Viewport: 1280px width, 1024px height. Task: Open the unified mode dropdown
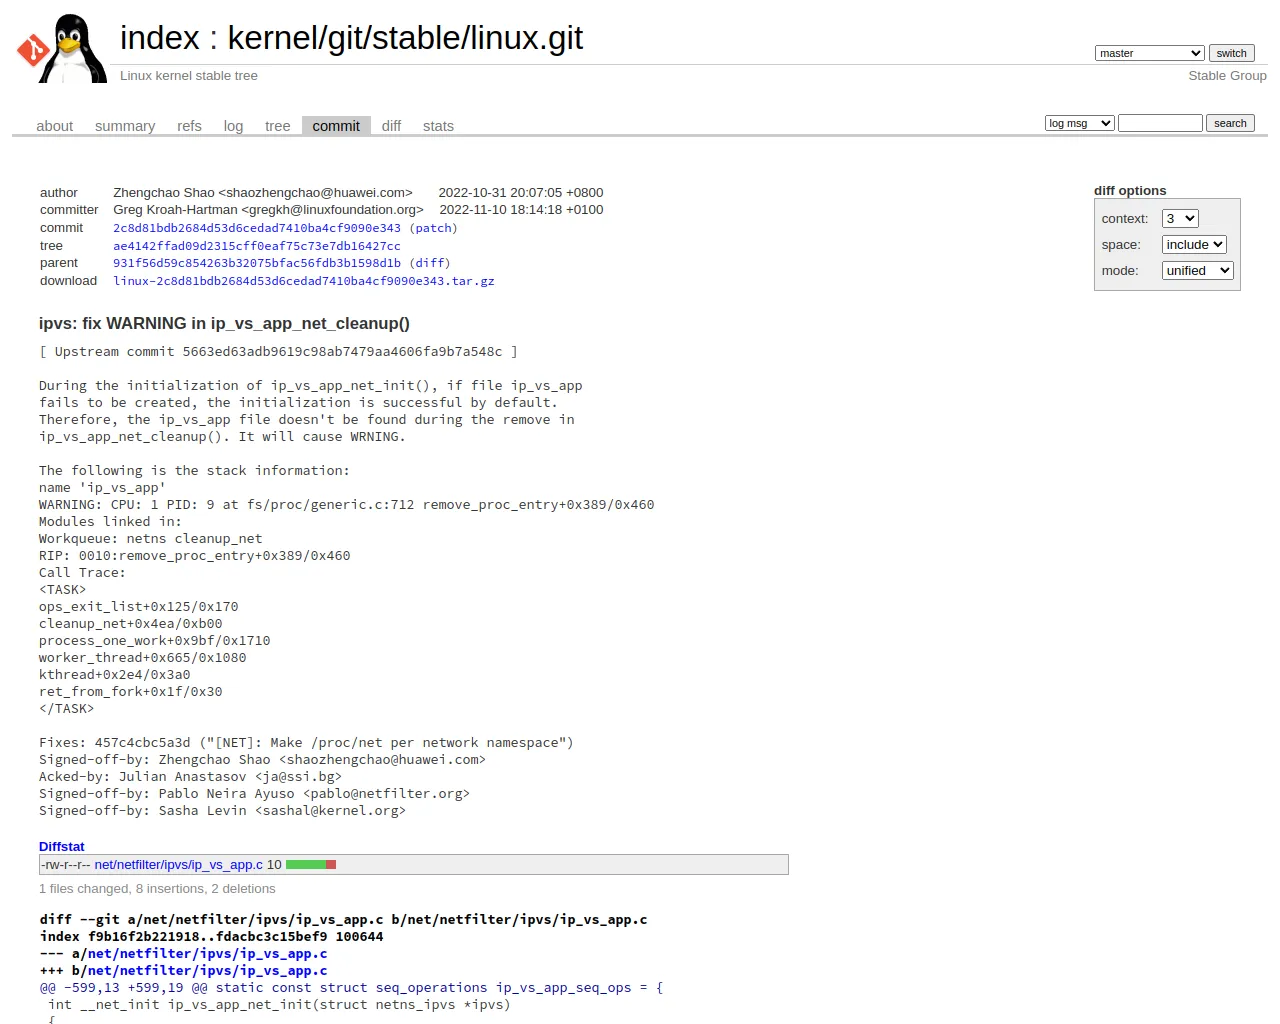point(1197,270)
